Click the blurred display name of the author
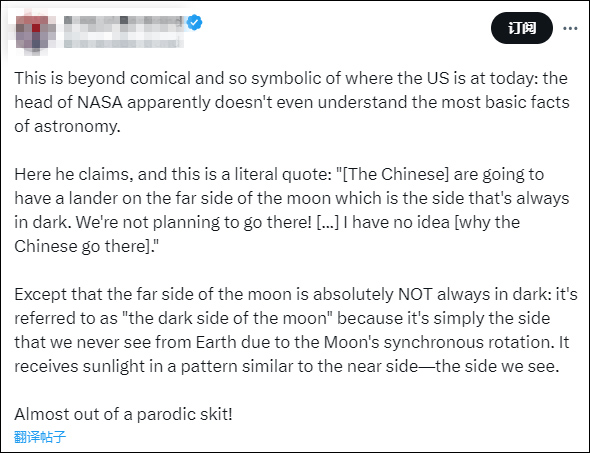The image size is (590, 453). click(124, 21)
